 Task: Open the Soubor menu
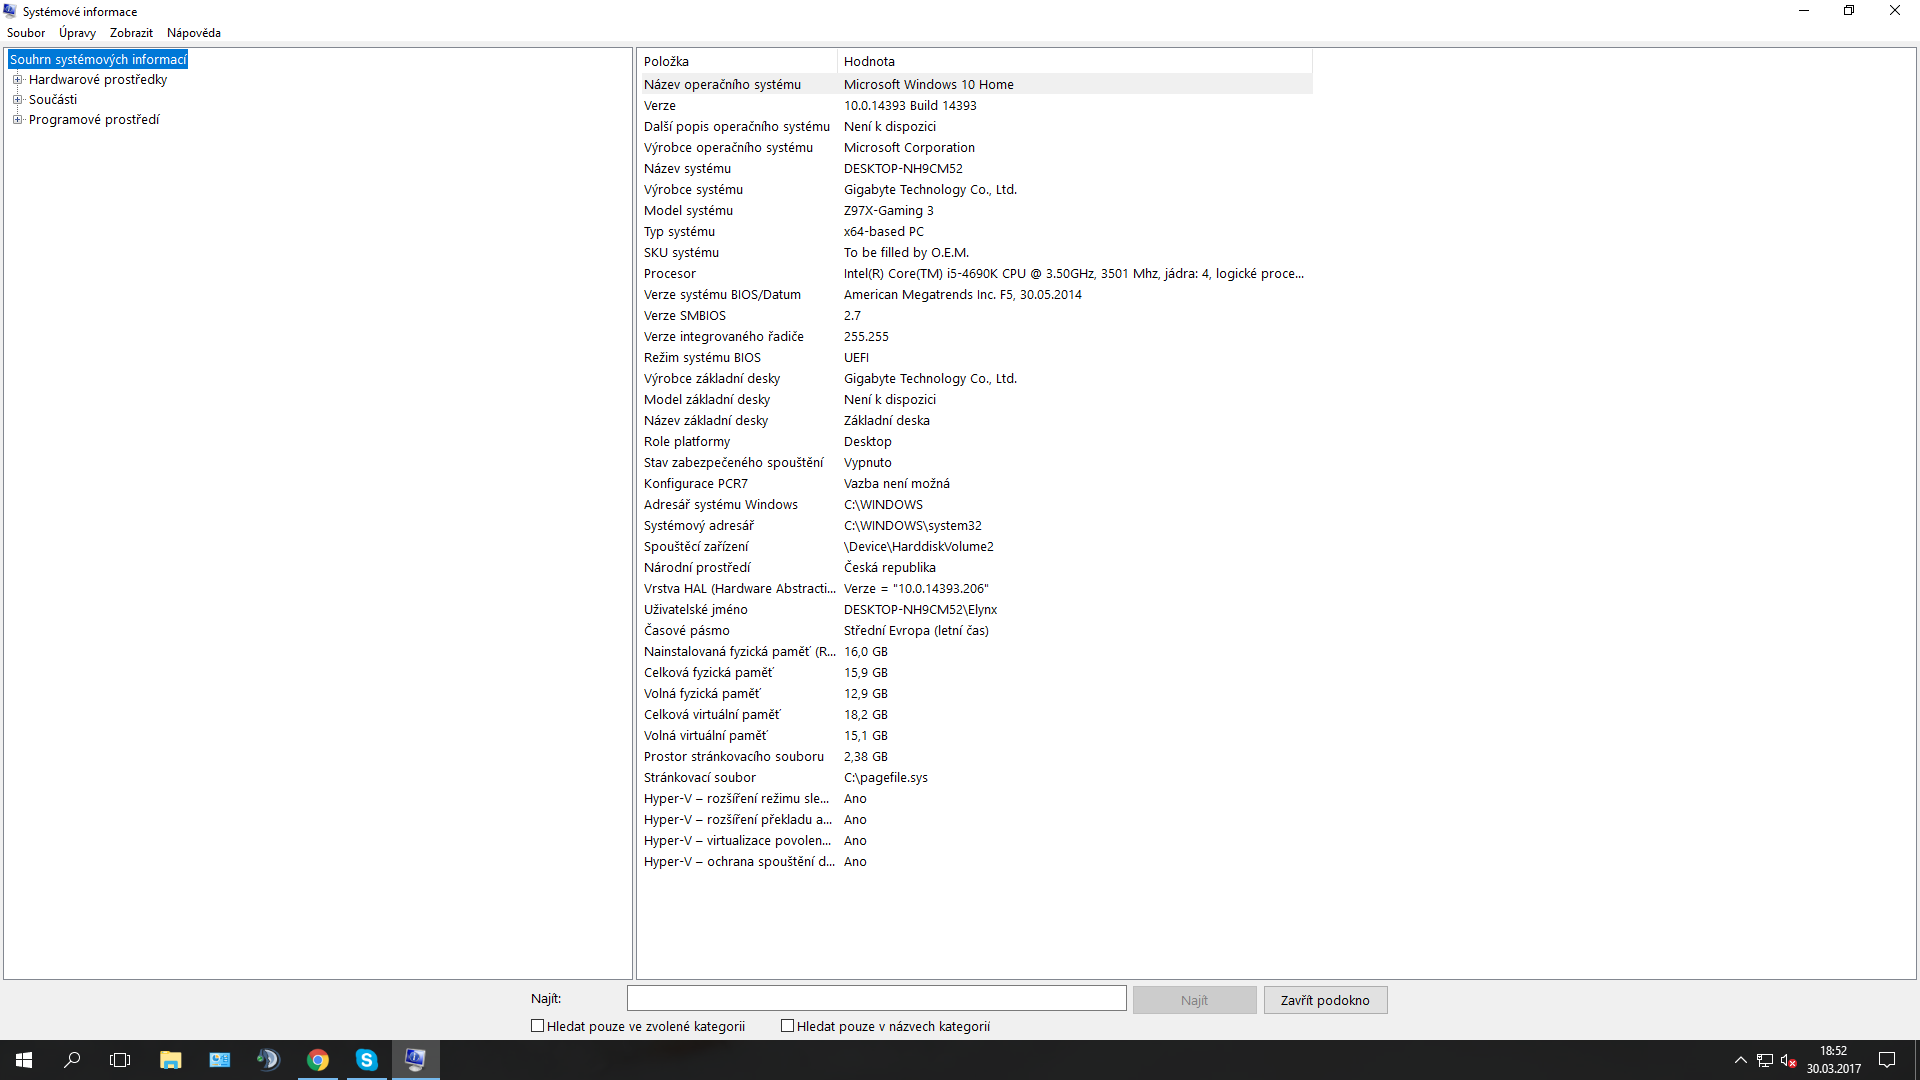(x=26, y=33)
